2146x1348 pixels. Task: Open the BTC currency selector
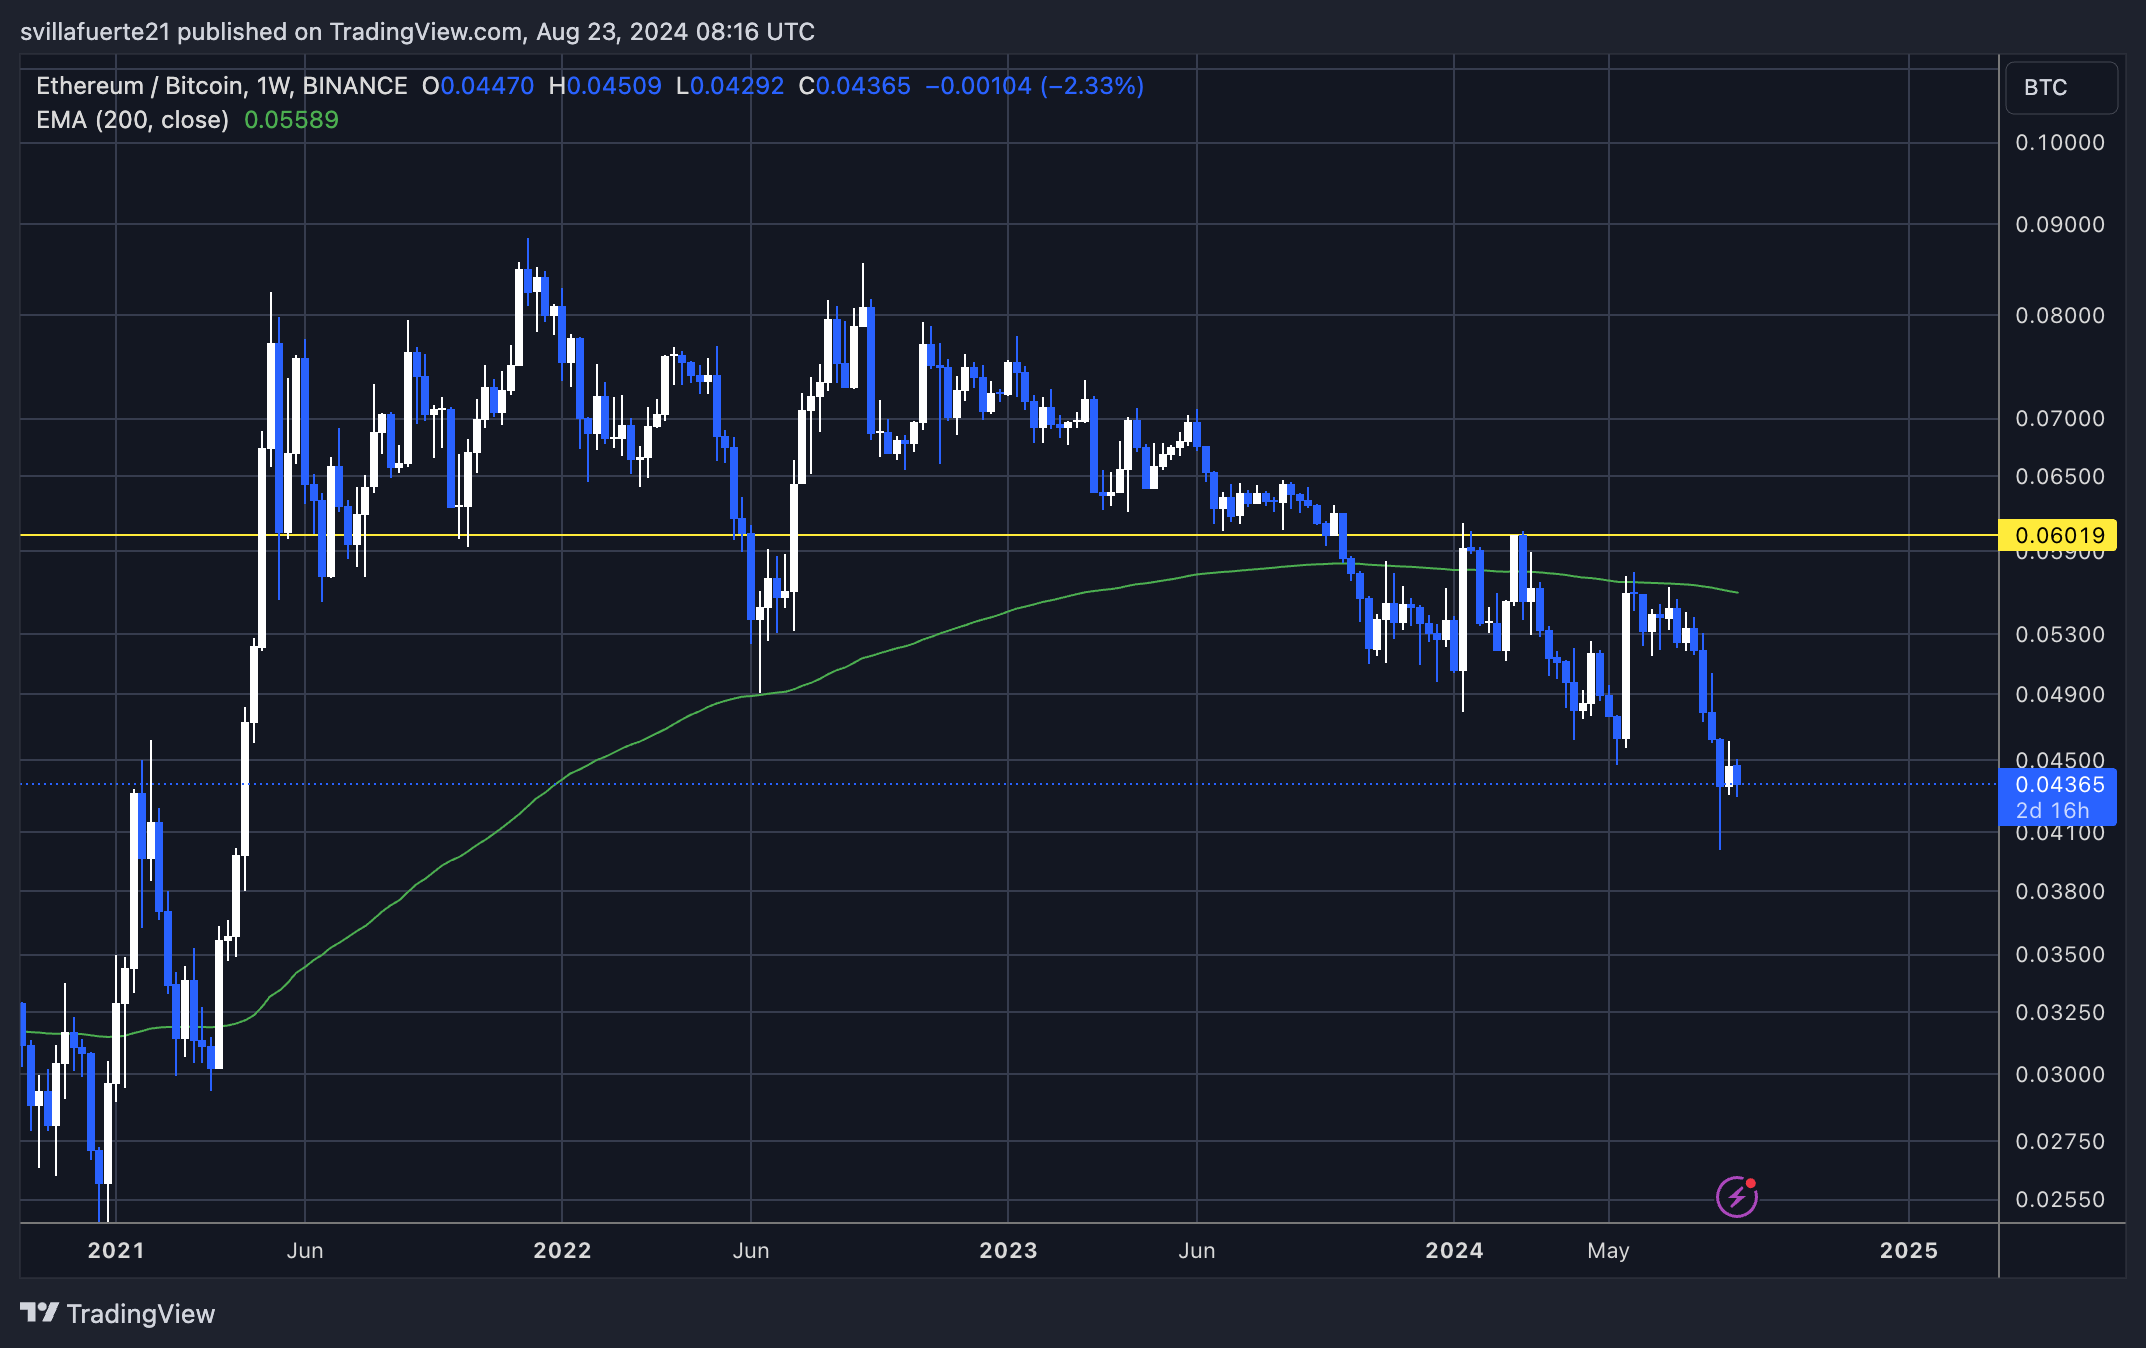point(2060,88)
